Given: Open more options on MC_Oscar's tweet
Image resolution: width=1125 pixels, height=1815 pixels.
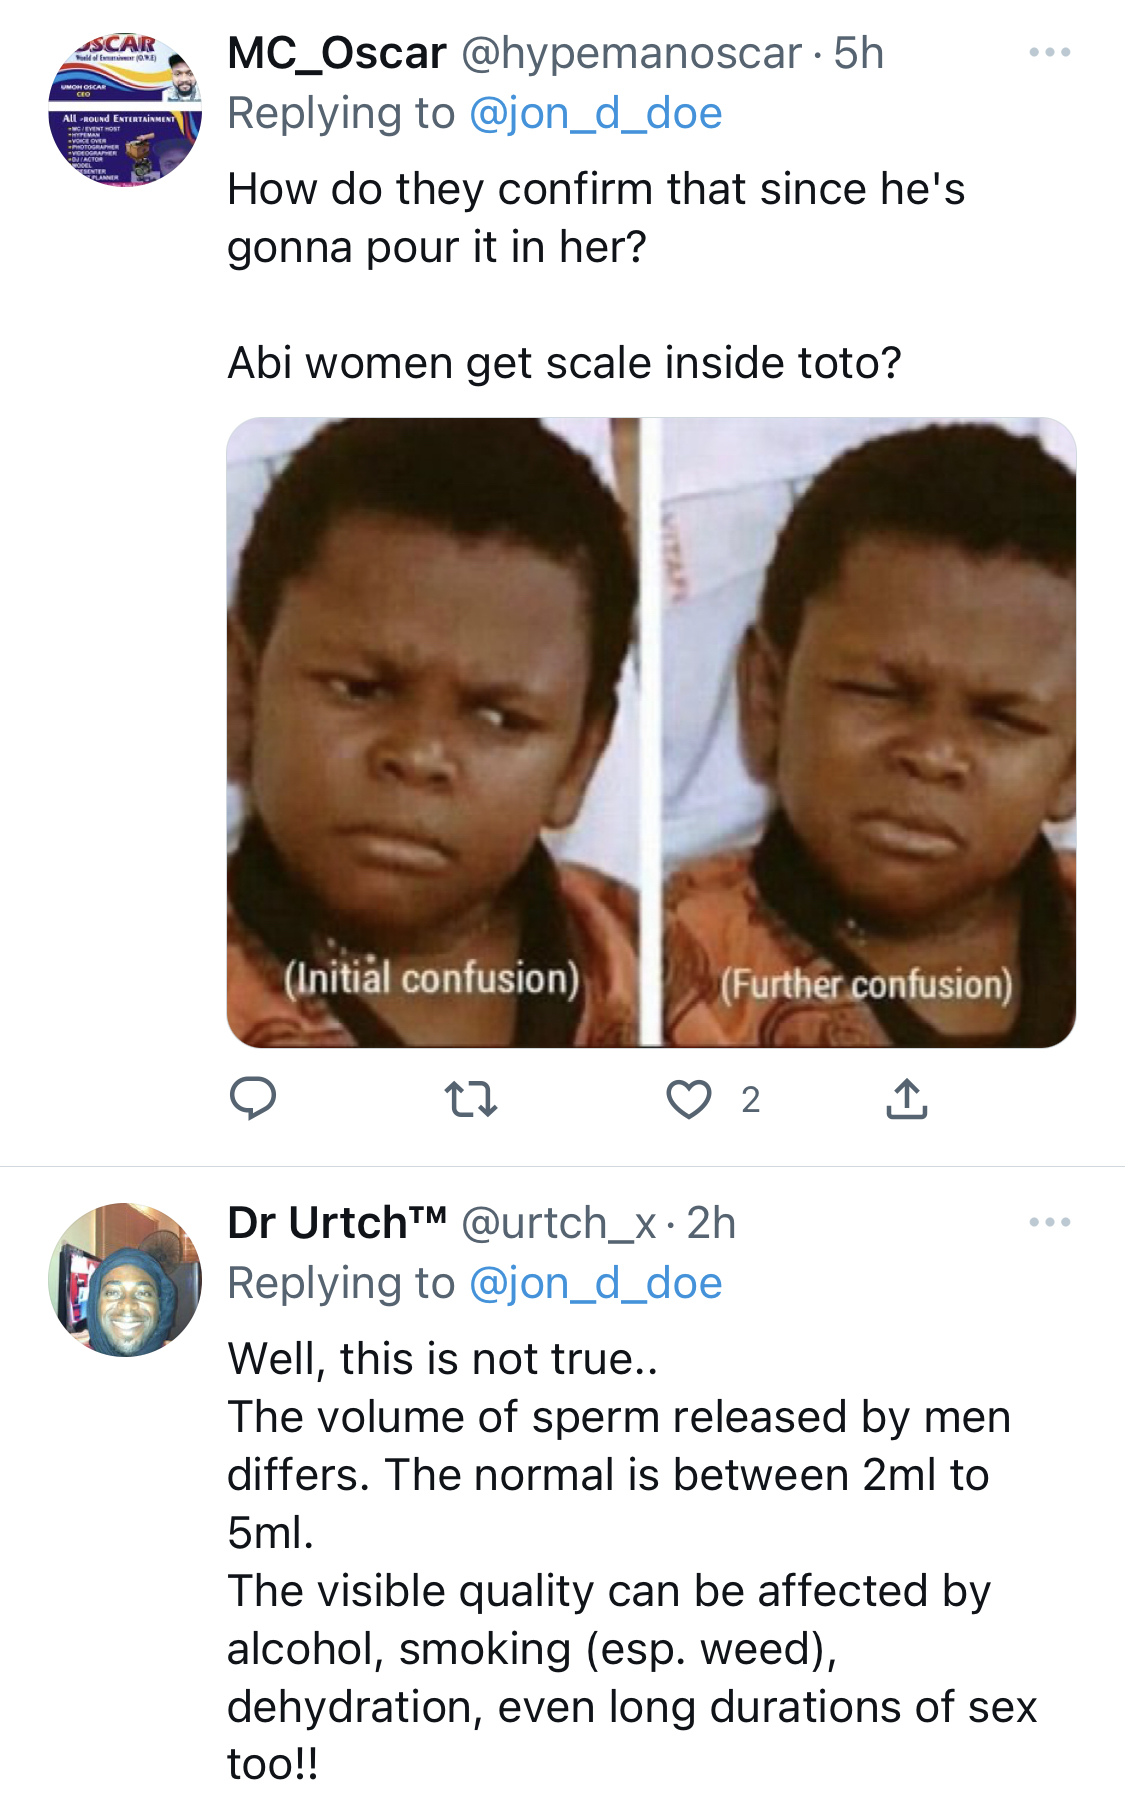Looking at the screenshot, I should coord(1050,52).
